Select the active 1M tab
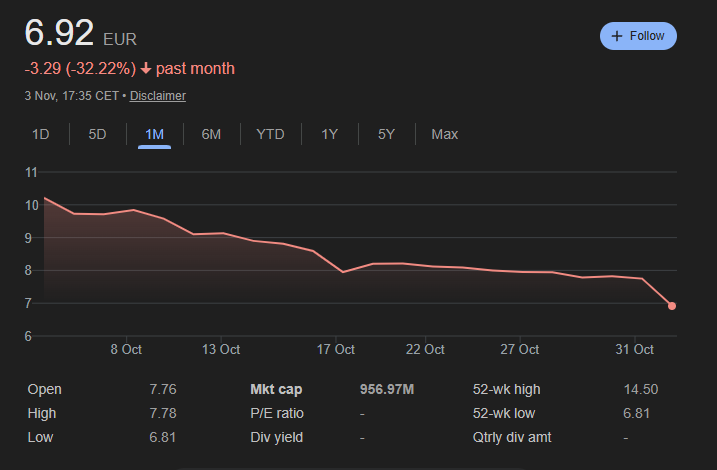 (154, 134)
